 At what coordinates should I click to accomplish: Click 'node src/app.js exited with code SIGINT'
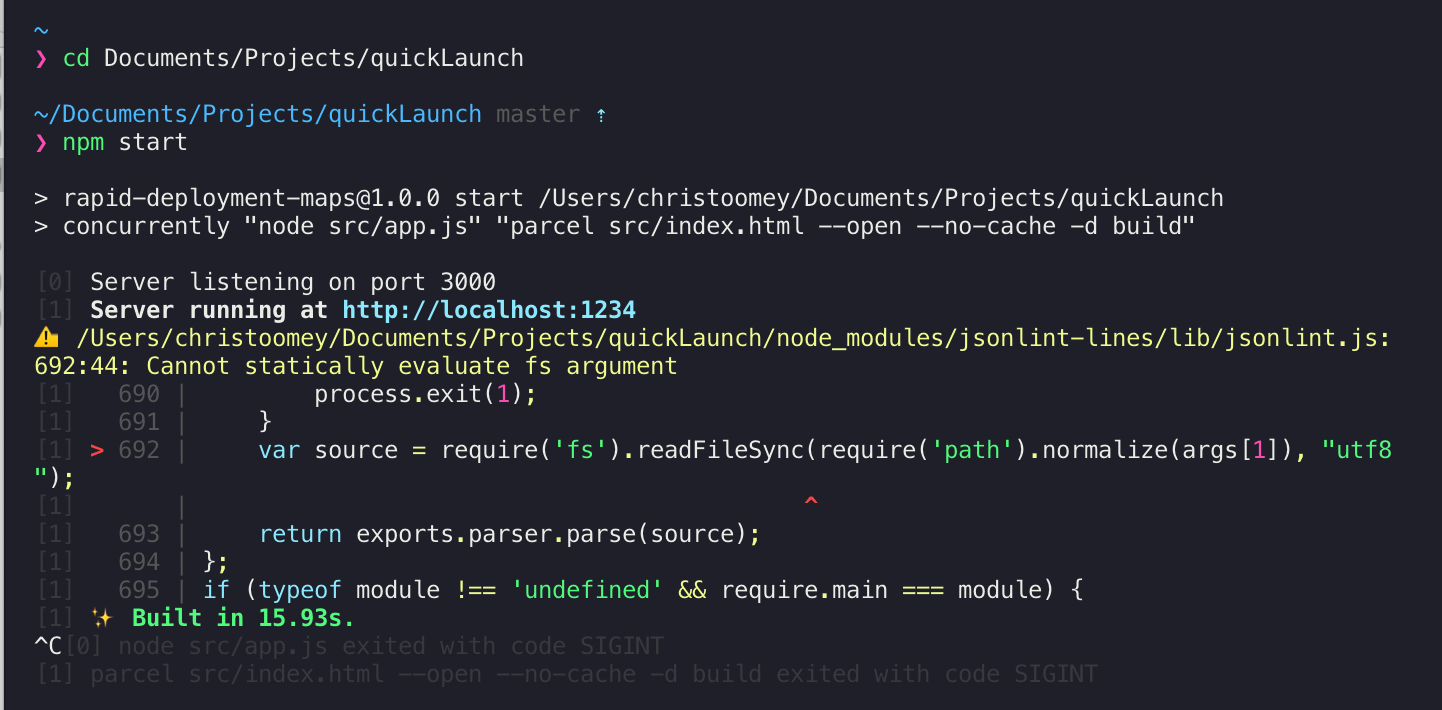coord(391,646)
